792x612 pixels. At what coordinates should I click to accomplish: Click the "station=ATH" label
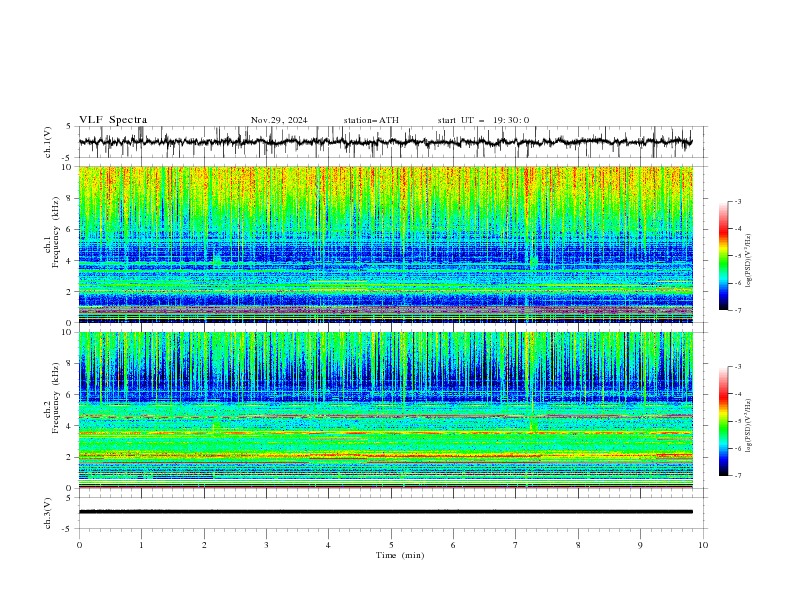[x=371, y=120]
